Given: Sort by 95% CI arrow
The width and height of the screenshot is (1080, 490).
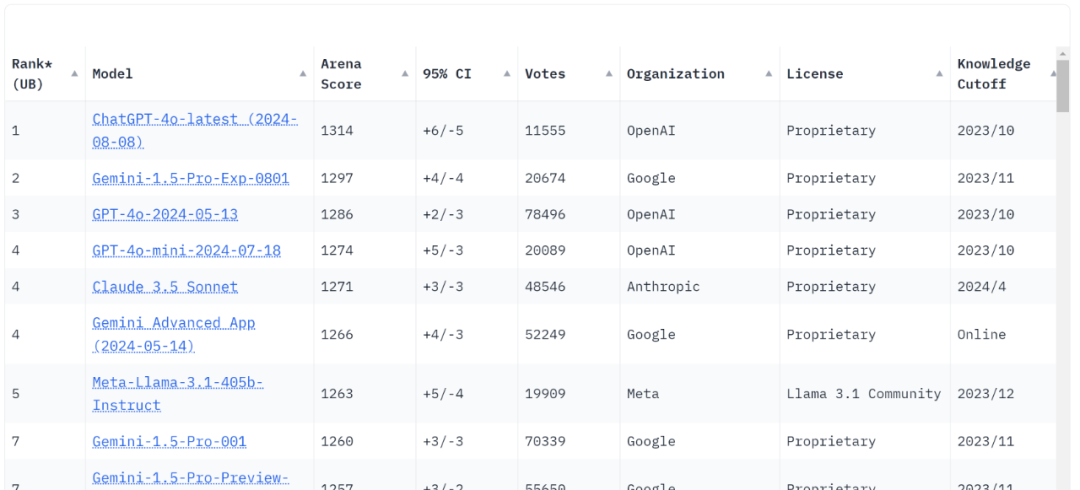Looking at the screenshot, I should (507, 74).
